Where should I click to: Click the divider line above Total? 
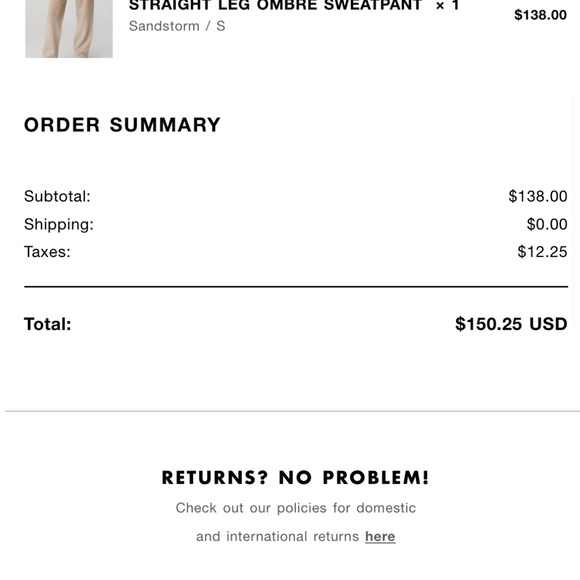coord(296,286)
